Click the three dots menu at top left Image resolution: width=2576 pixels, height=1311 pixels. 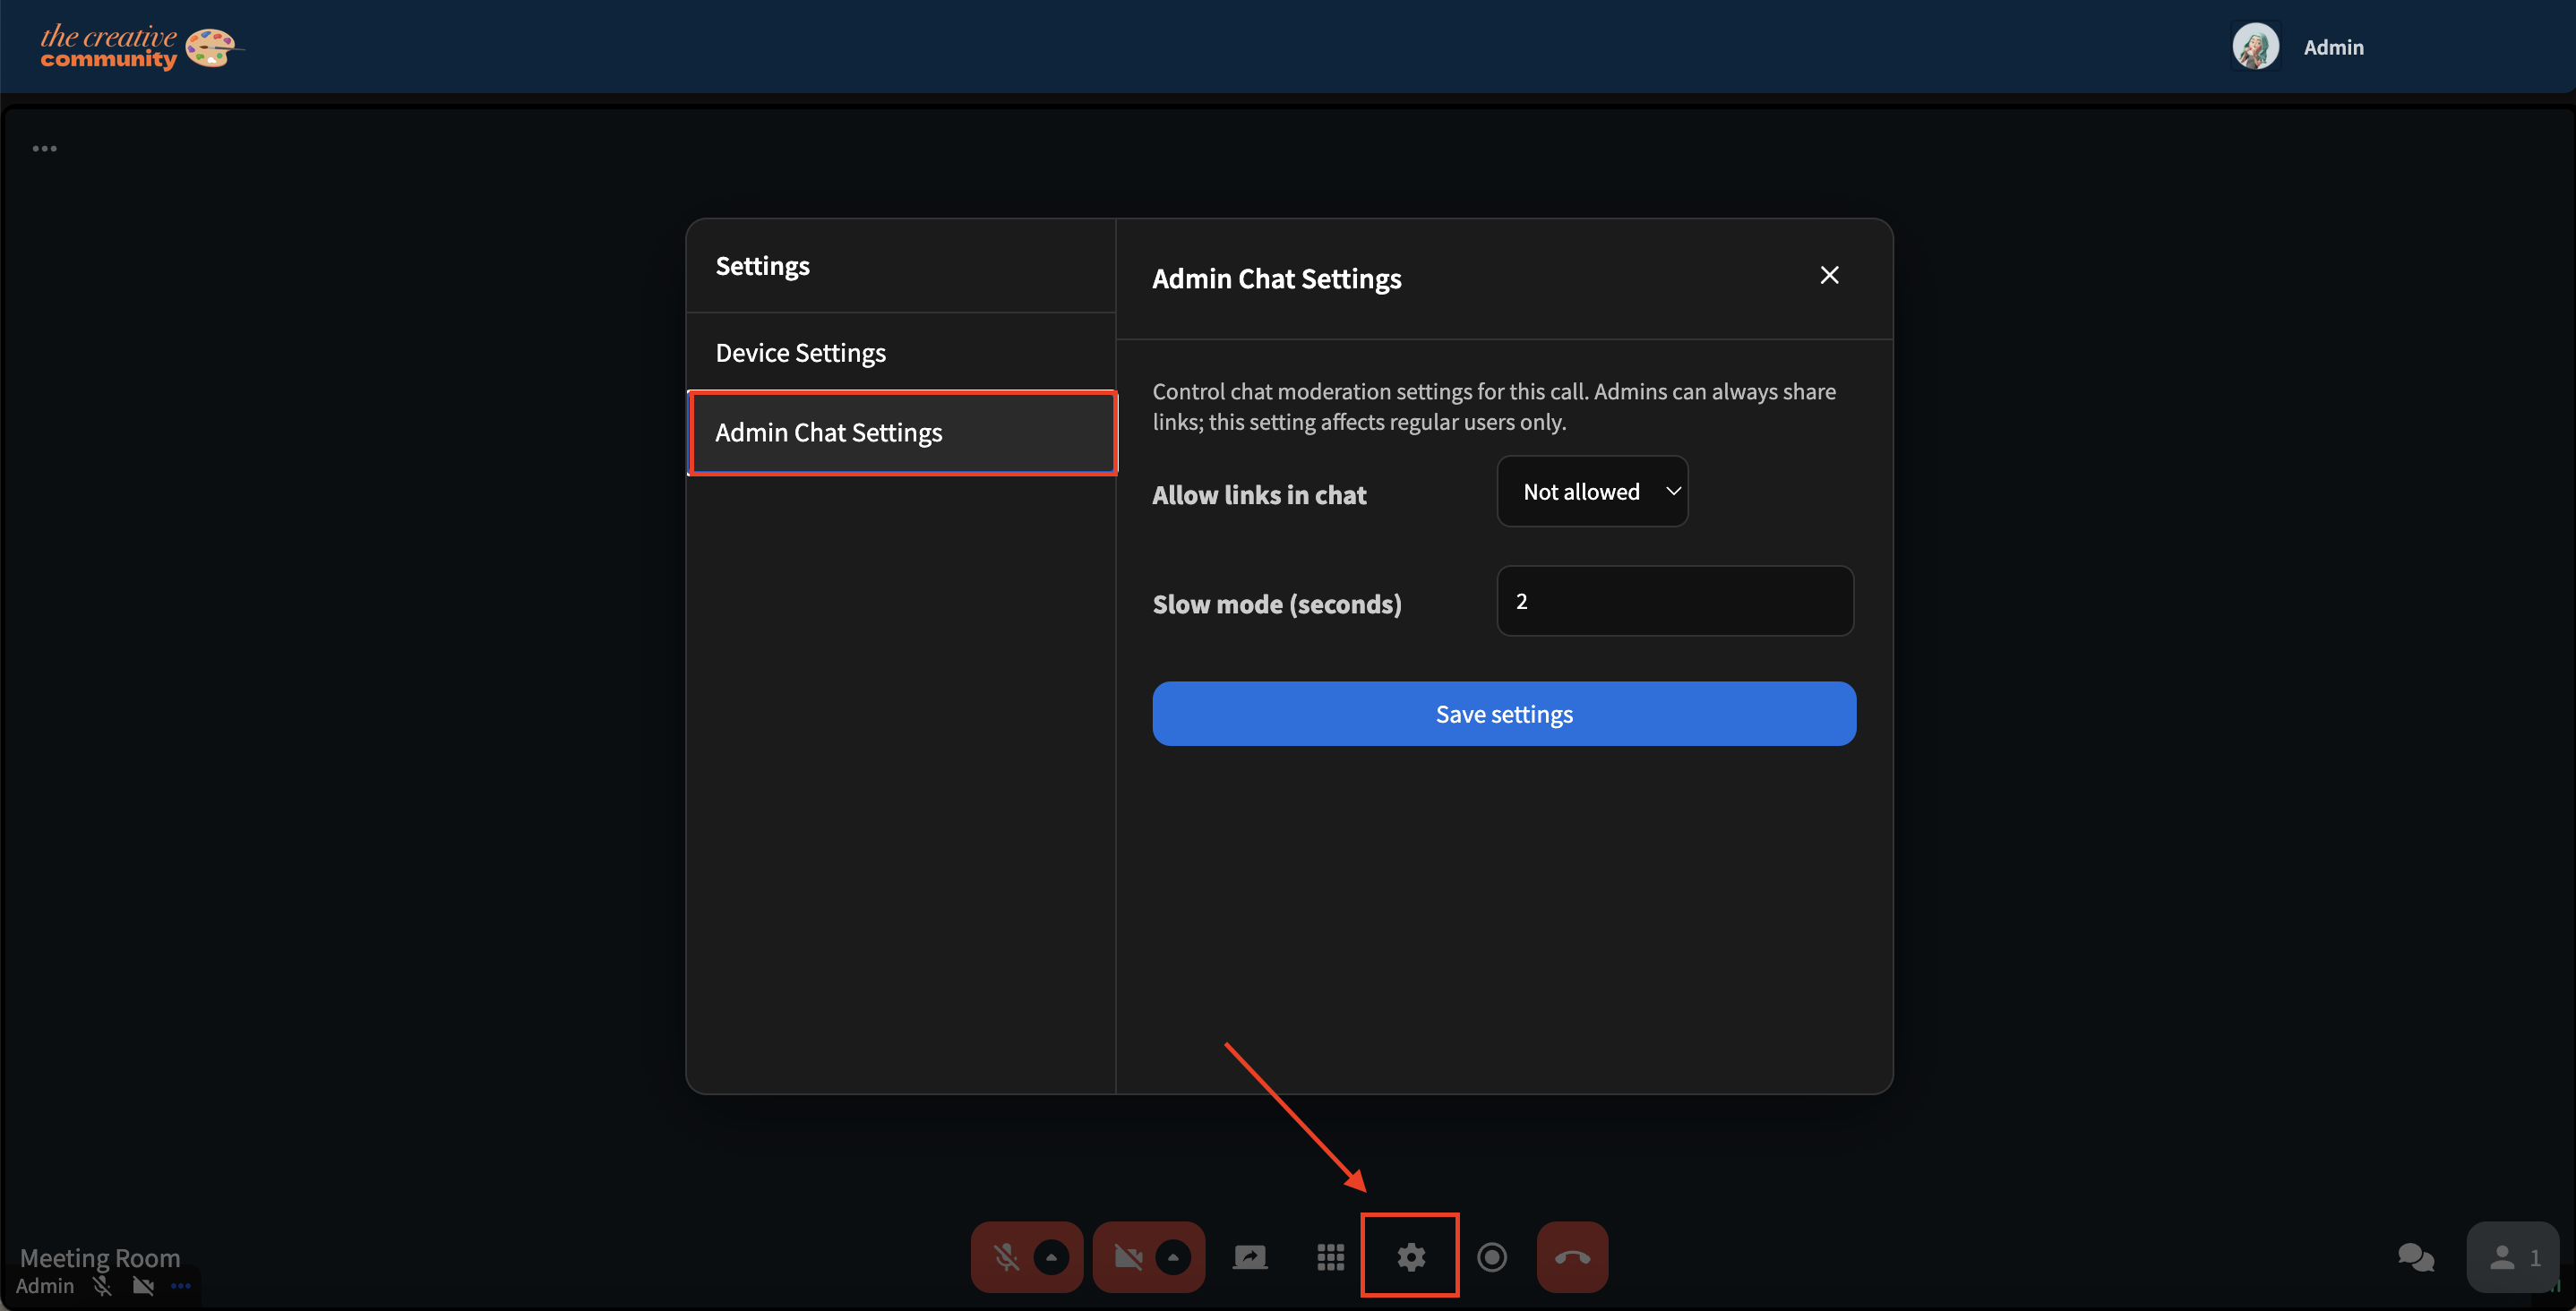pyautogui.click(x=44, y=148)
